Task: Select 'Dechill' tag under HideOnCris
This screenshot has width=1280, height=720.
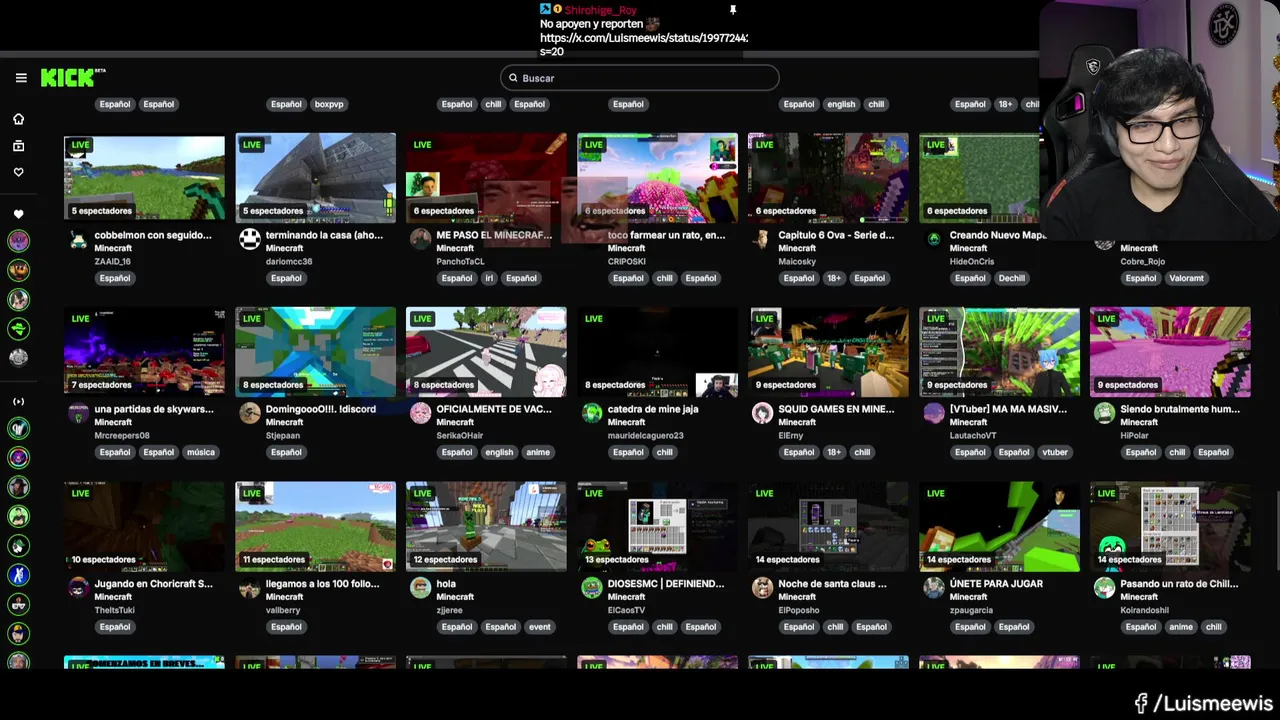Action: click(1012, 278)
